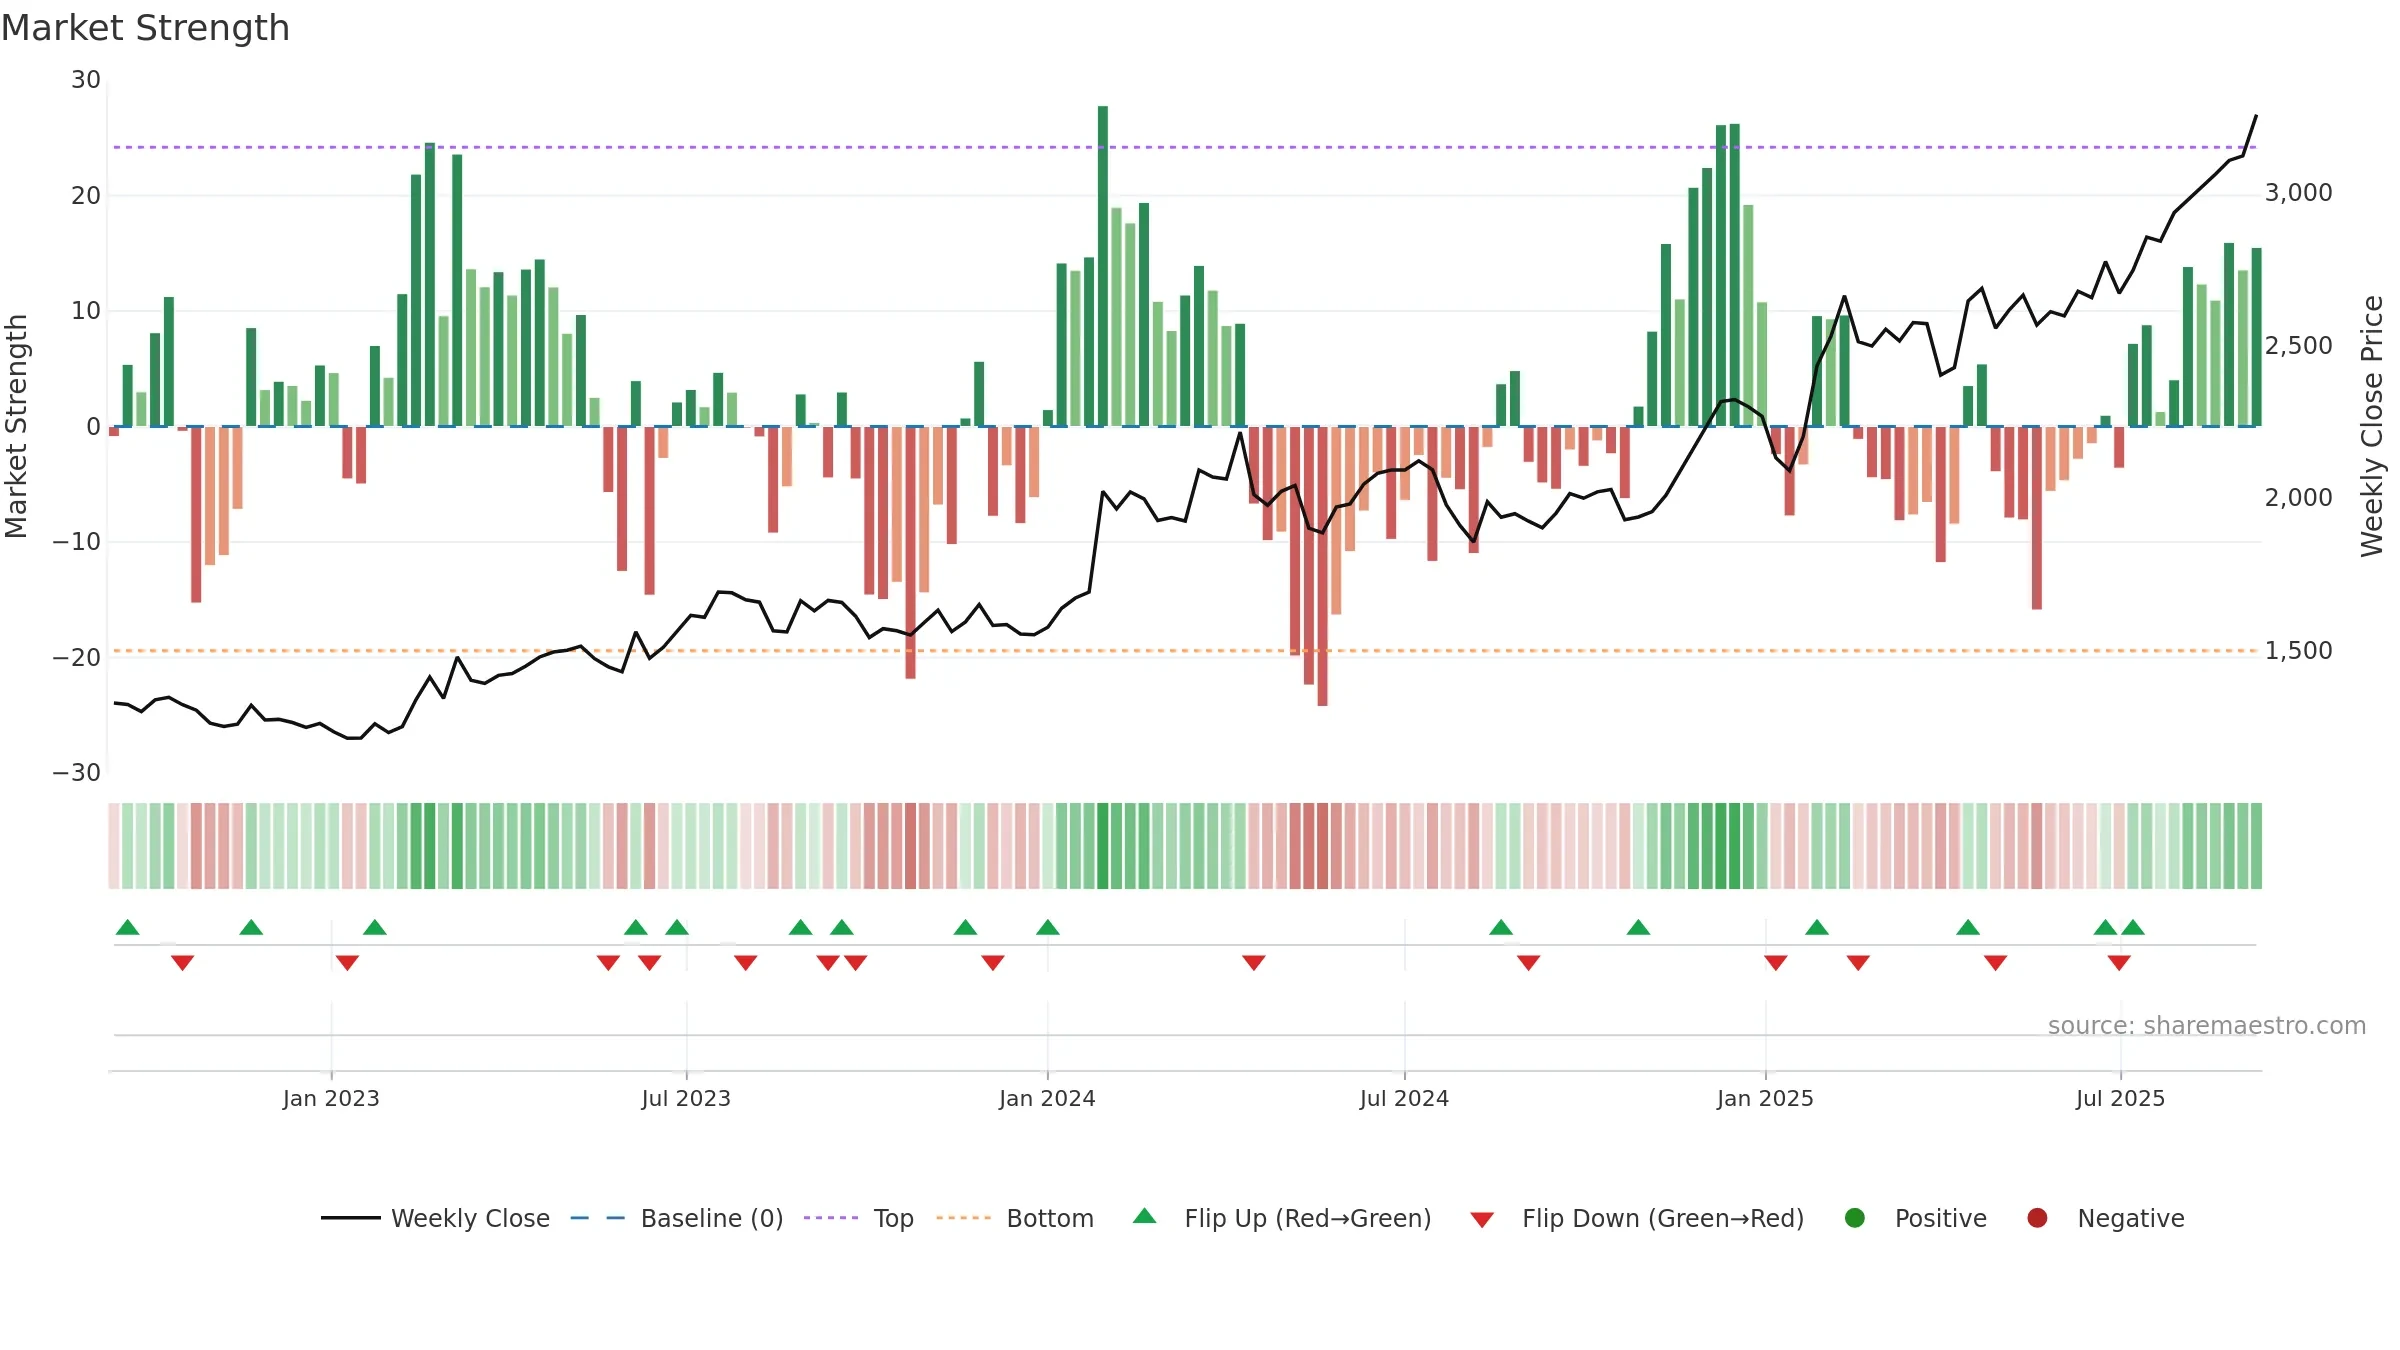Click the "Jan 2024" x-axis label
This screenshot has height=1350, width=2400.
point(1047,1098)
